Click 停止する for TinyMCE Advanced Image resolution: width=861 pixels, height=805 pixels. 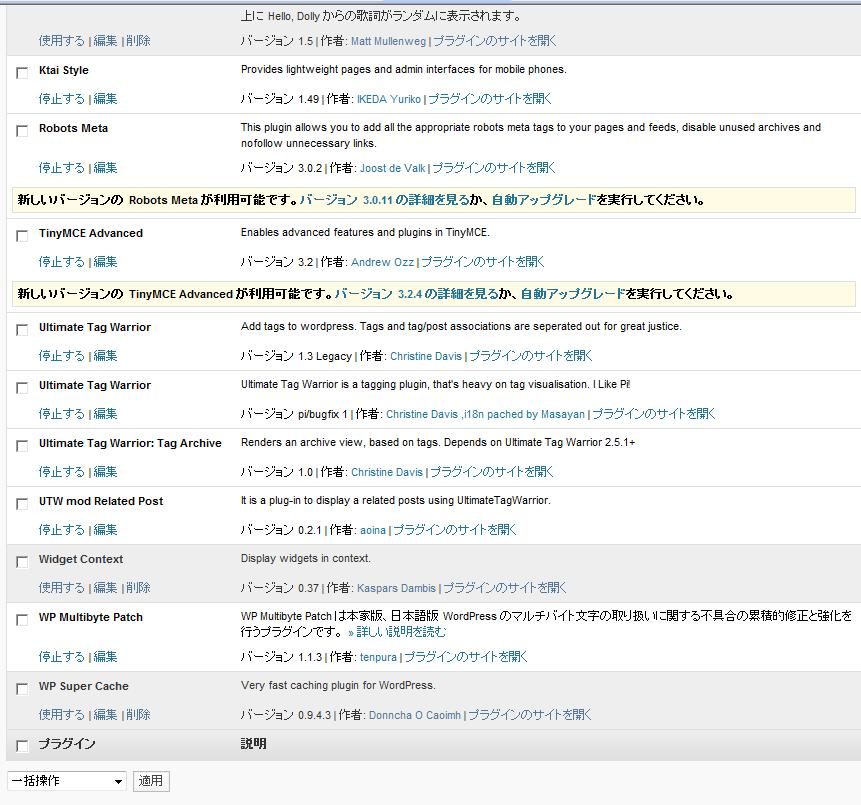[x=62, y=262]
